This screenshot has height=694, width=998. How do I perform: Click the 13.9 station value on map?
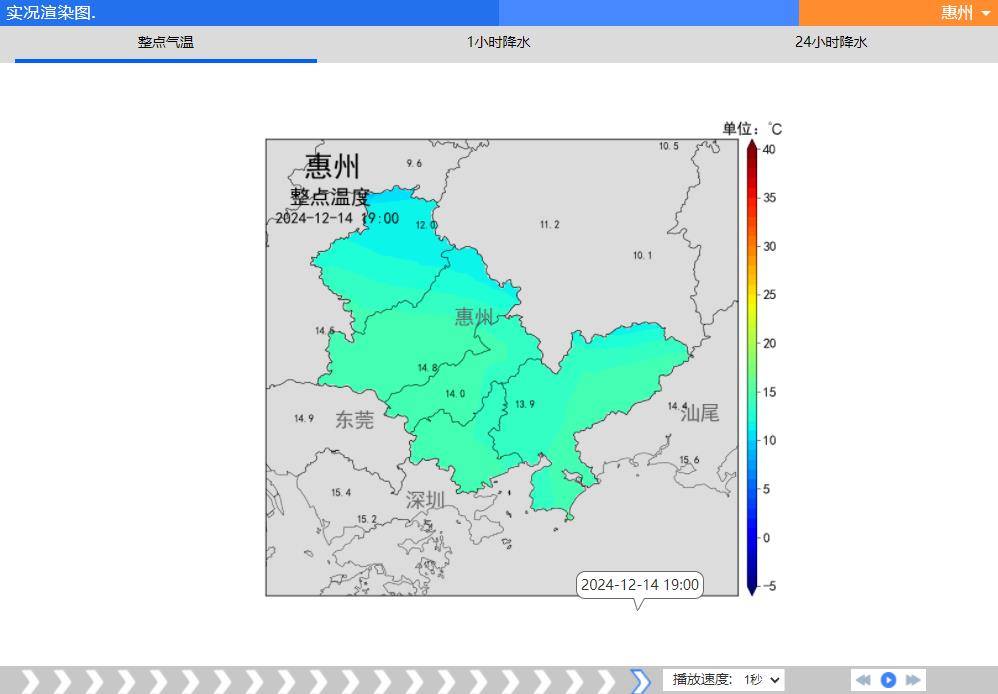tap(525, 404)
